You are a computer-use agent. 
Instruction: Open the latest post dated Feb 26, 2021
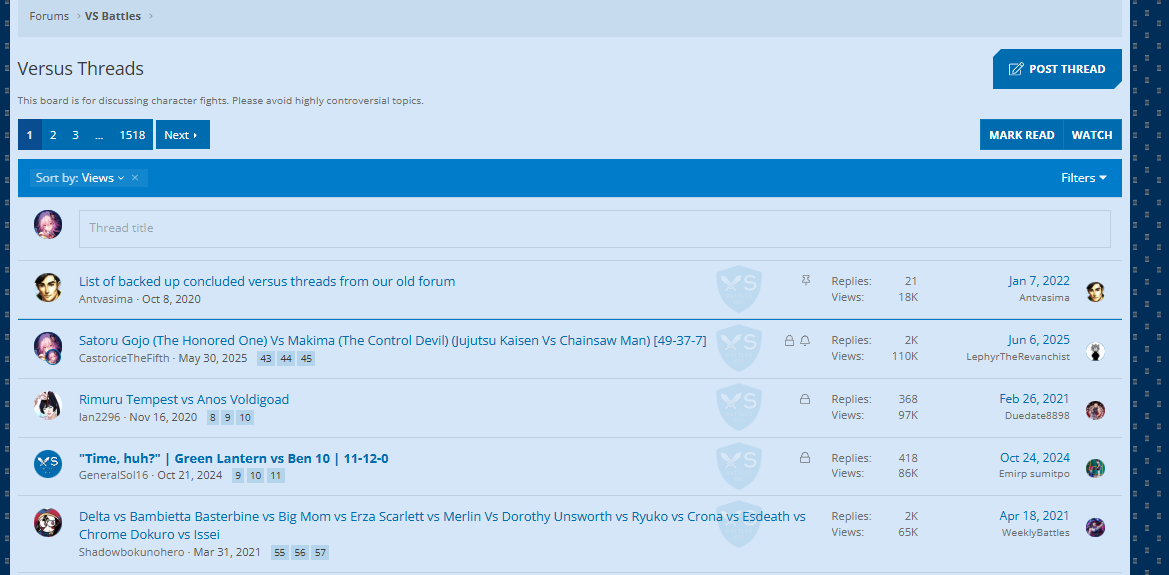point(1035,399)
